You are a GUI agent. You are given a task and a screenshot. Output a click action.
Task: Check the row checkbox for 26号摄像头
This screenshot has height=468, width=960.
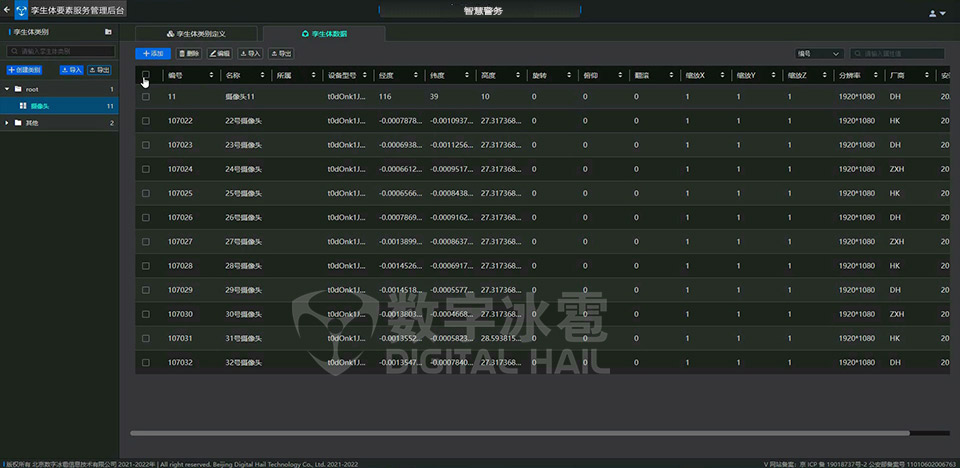(146, 217)
